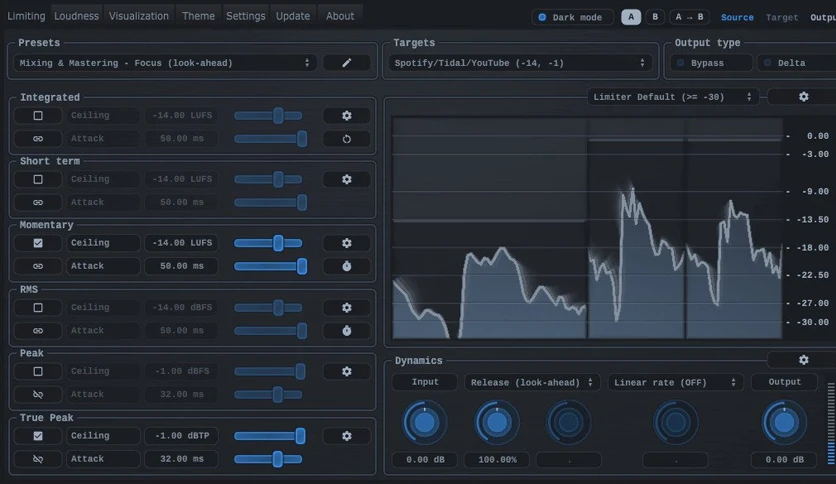Open the Targets Spotify/Tidal/YouTube dropdown
The width and height of the screenshot is (836, 484).
(520, 63)
